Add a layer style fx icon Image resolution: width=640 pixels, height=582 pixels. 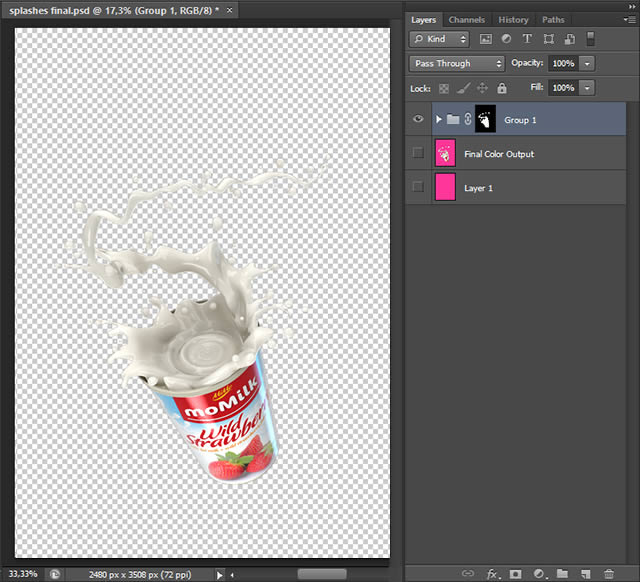pos(492,574)
